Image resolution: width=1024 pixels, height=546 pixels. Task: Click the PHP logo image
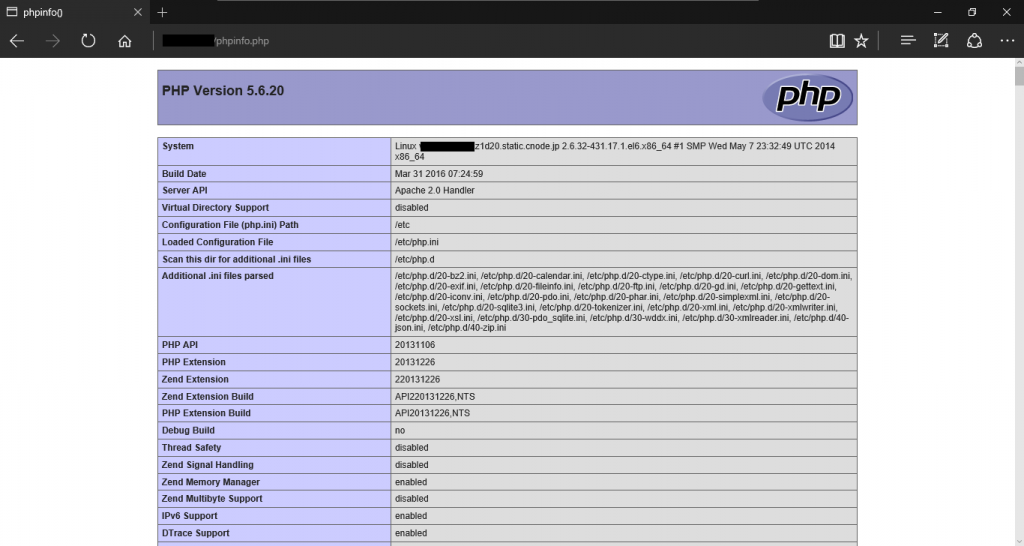point(808,97)
